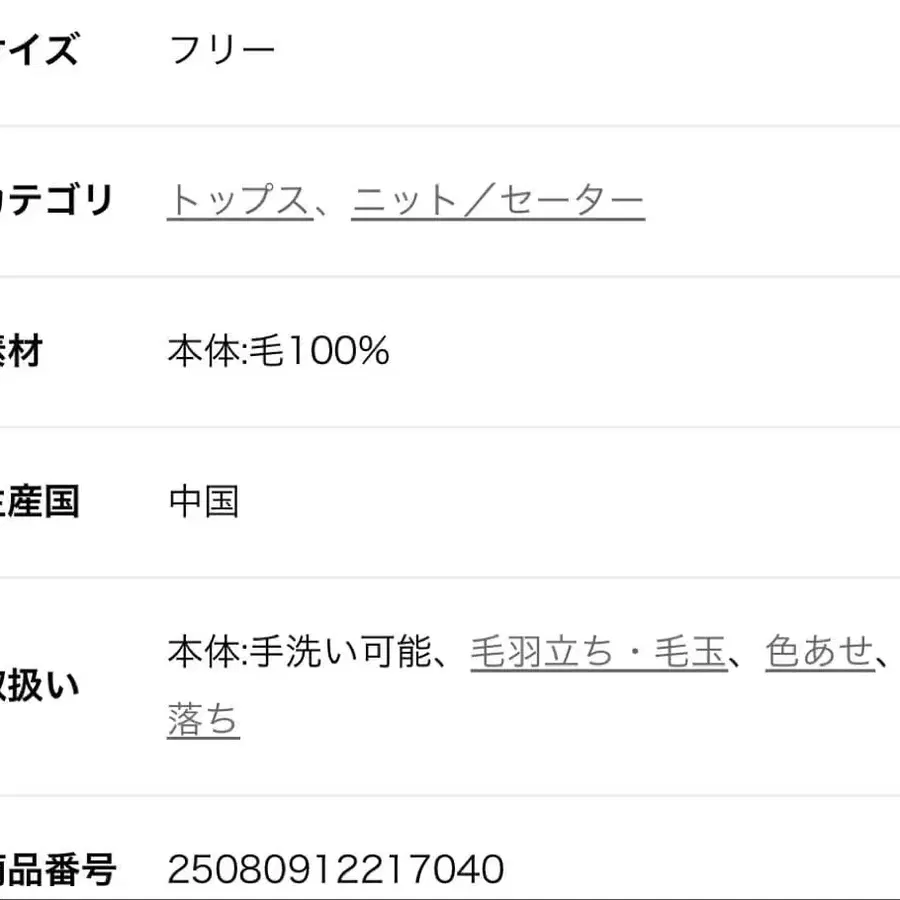Open the トップス category link
Image resolution: width=900 pixels, height=900 pixels.
click(x=239, y=201)
